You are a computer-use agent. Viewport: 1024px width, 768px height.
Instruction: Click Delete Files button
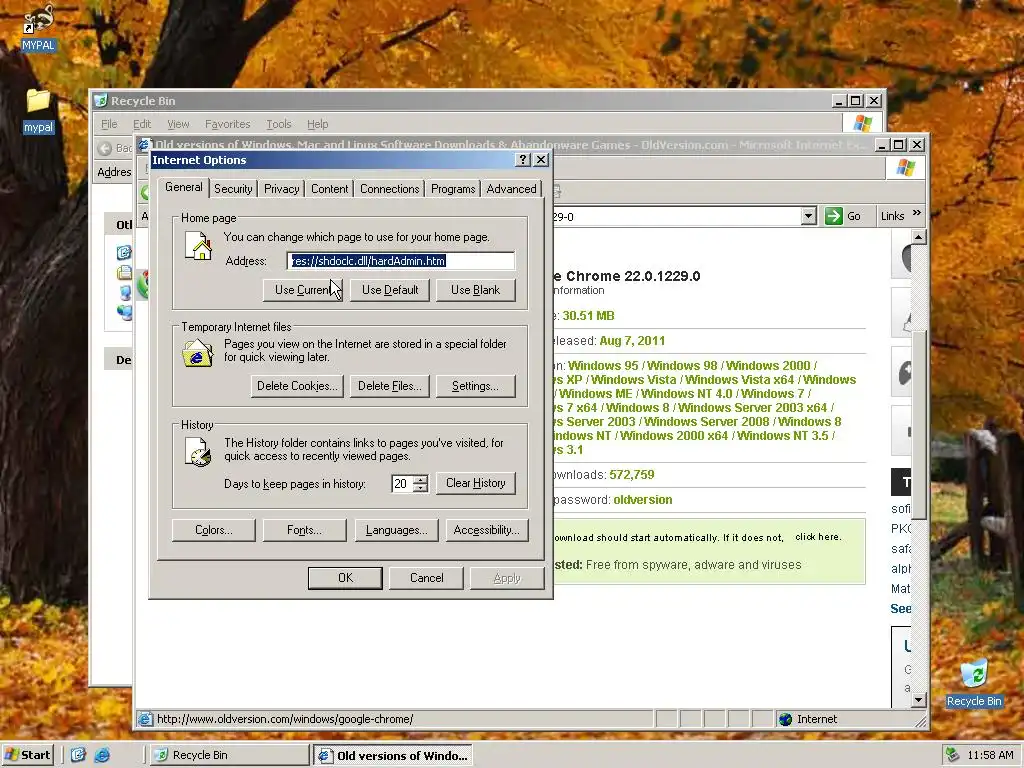tap(390, 386)
